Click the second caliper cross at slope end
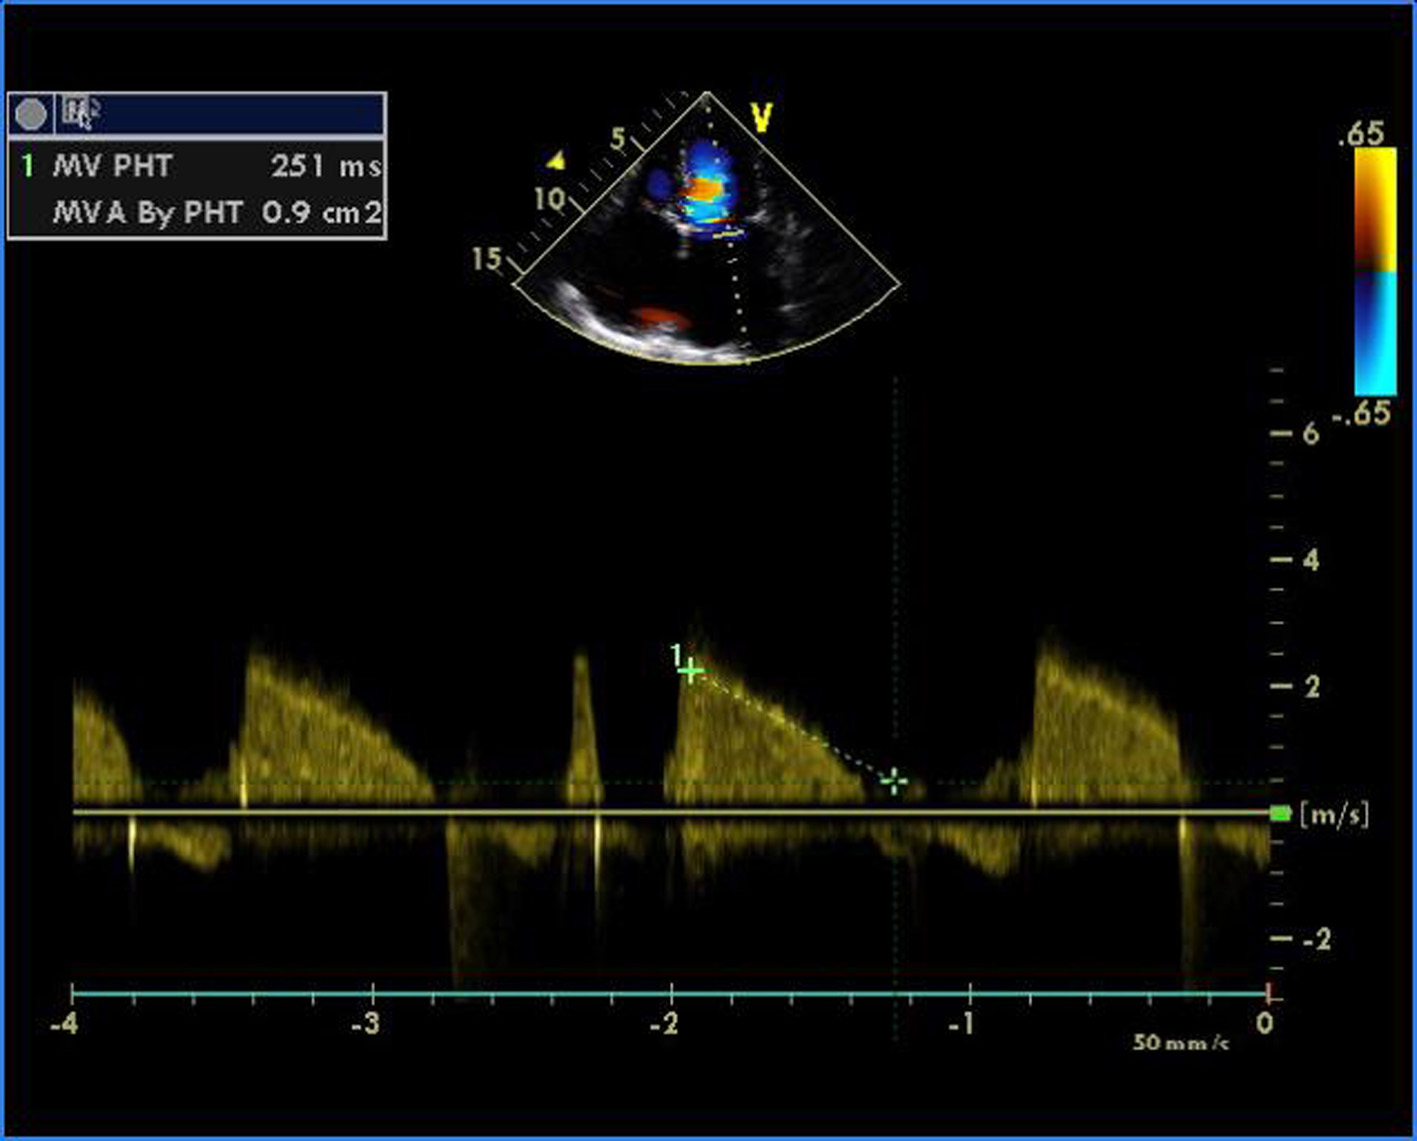Viewport: 1417px width, 1141px height. pyautogui.click(x=894, y=781)
